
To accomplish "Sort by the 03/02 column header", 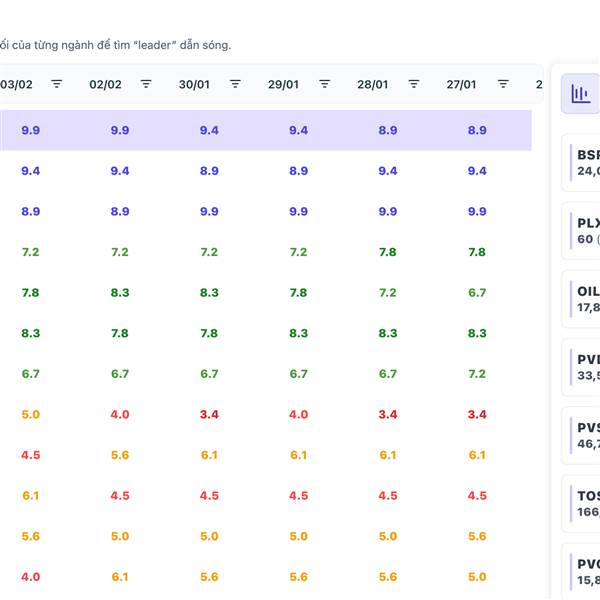I will [x=17, y=84].
